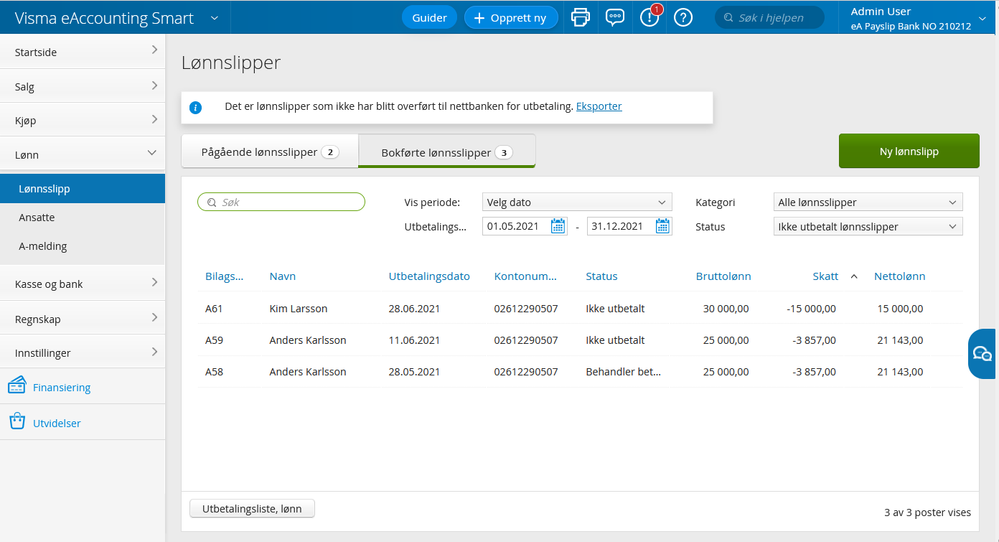Open the Admin User account menu

pyautogui.click(x=919, y=18)
